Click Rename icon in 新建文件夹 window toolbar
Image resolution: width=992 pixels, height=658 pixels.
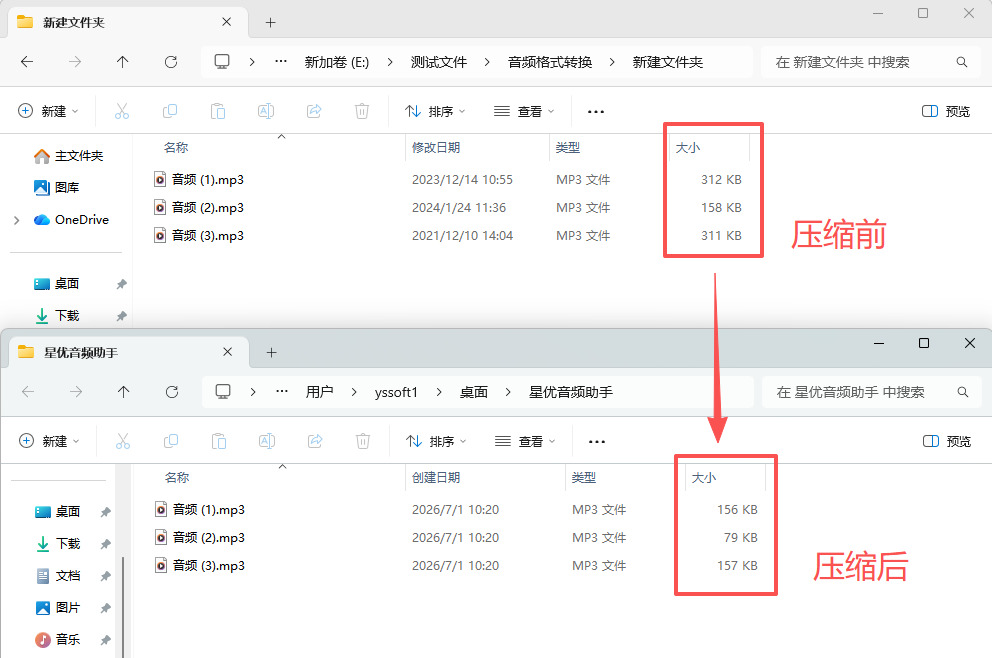point(266,111)
